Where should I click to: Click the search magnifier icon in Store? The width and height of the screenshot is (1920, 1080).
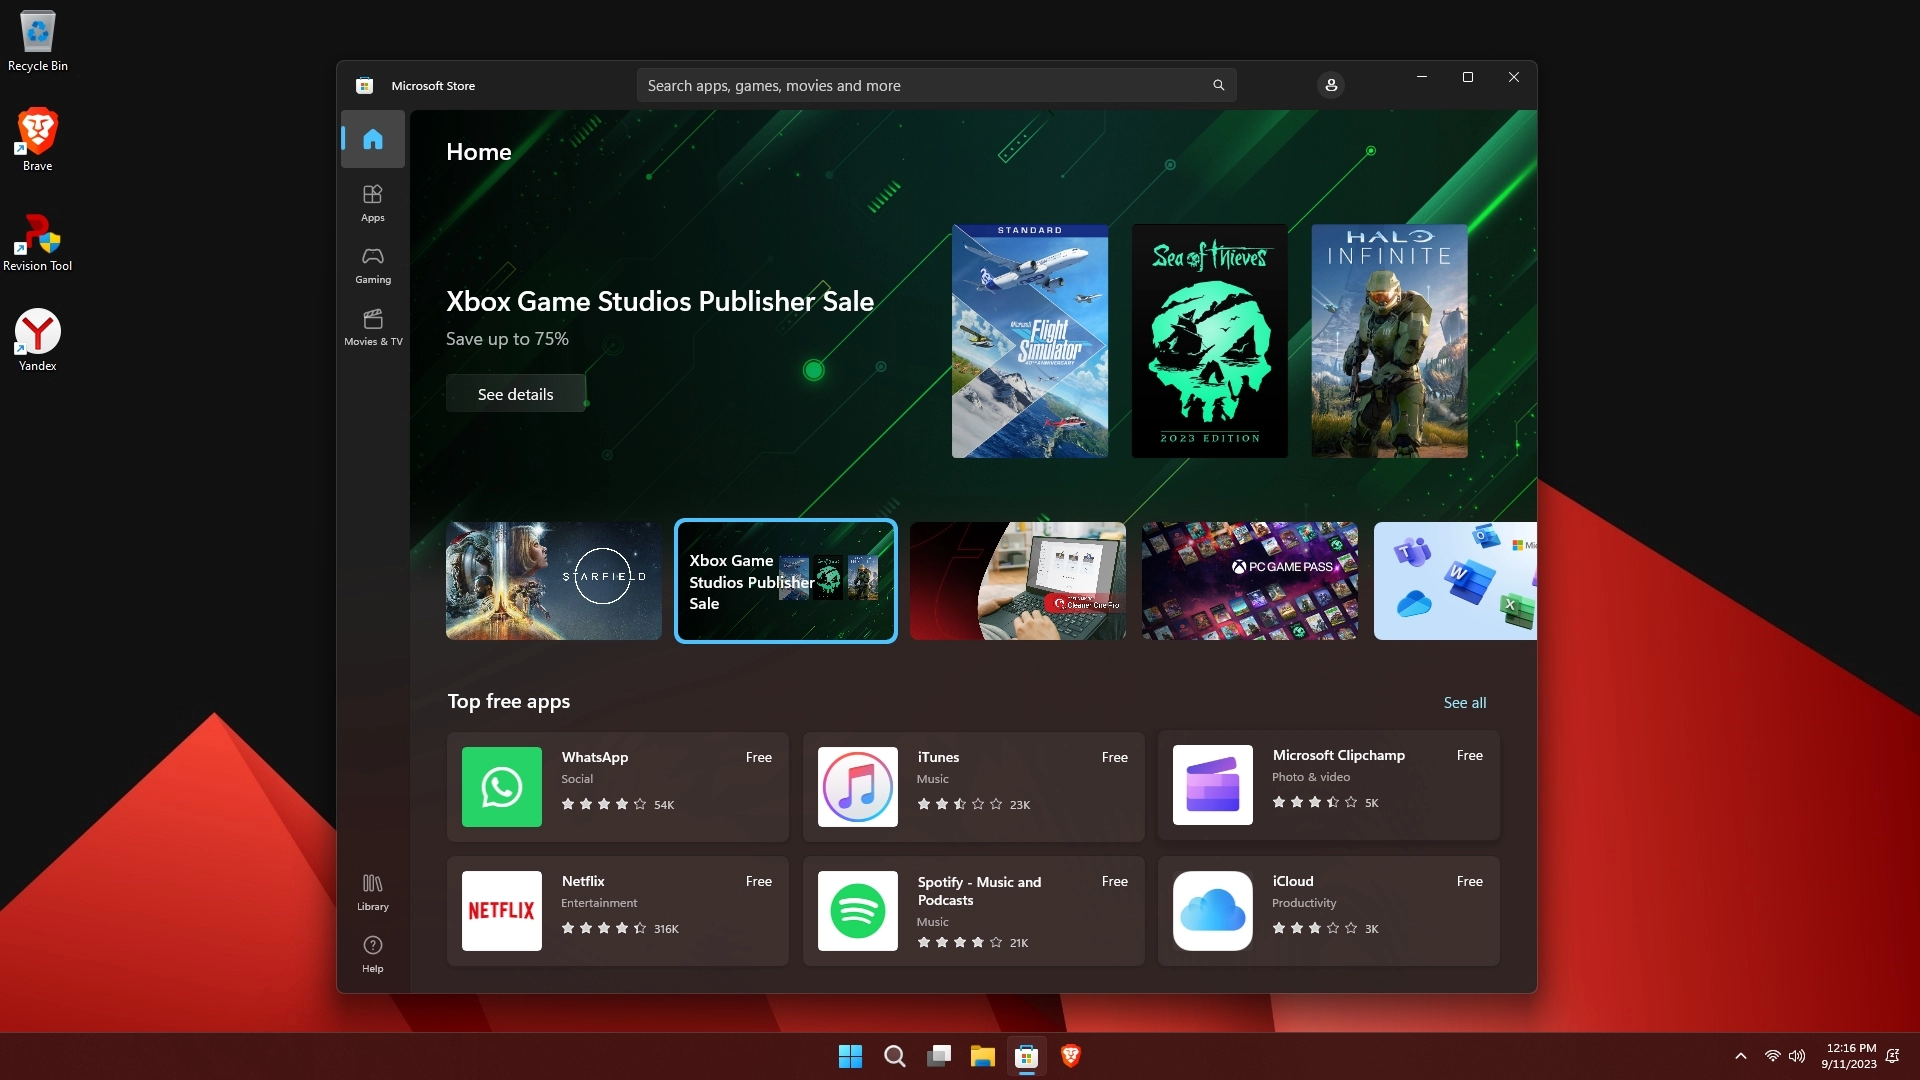1218,86
